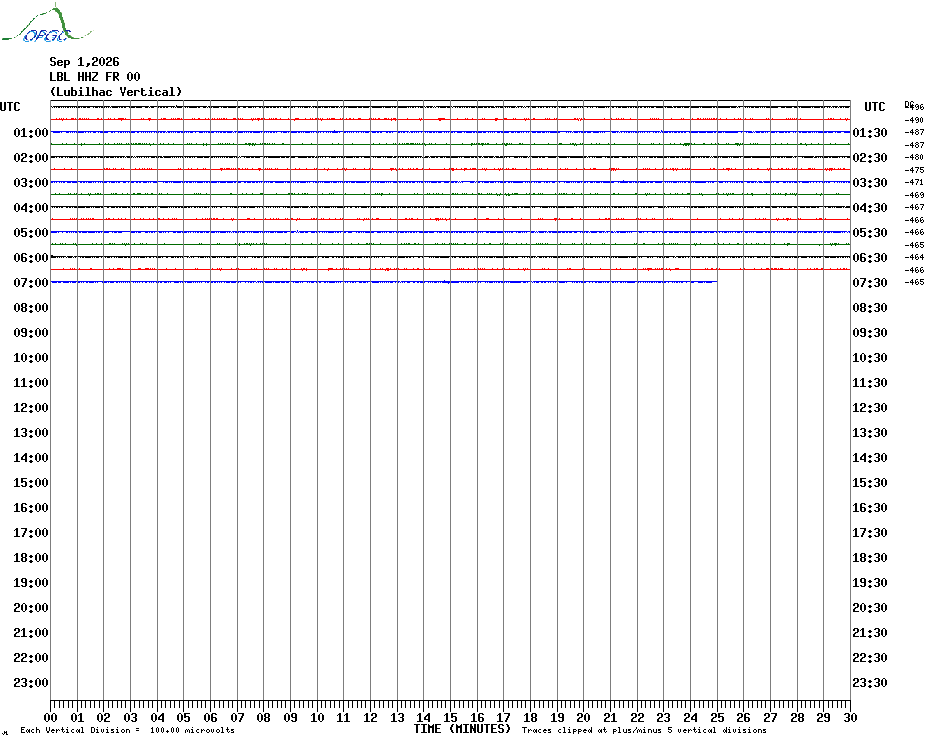Click the vertical division scale note
This screenshot has height=744, width=930.
click(x=128, y=730)
